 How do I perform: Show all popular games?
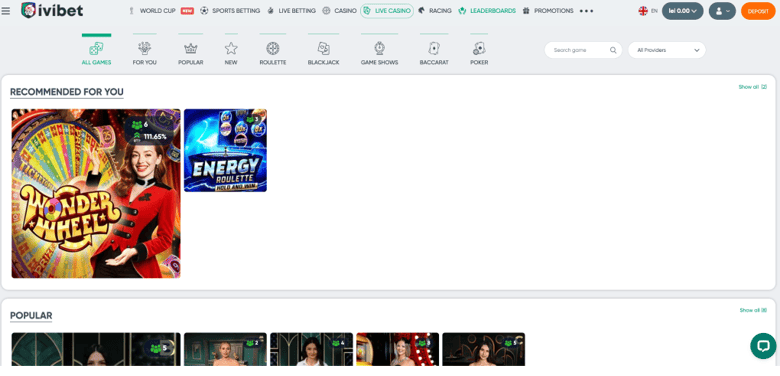(753, 310)
